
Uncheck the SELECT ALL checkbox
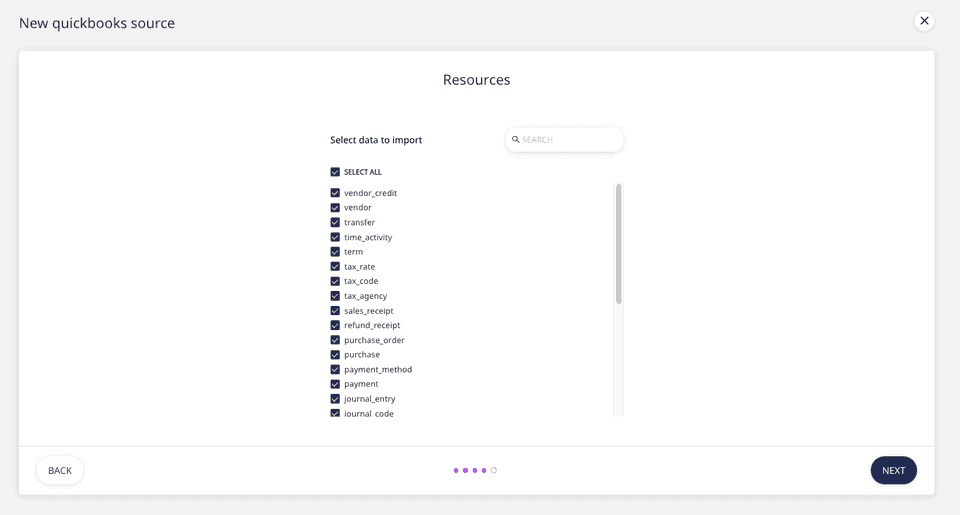coord(335,172)
